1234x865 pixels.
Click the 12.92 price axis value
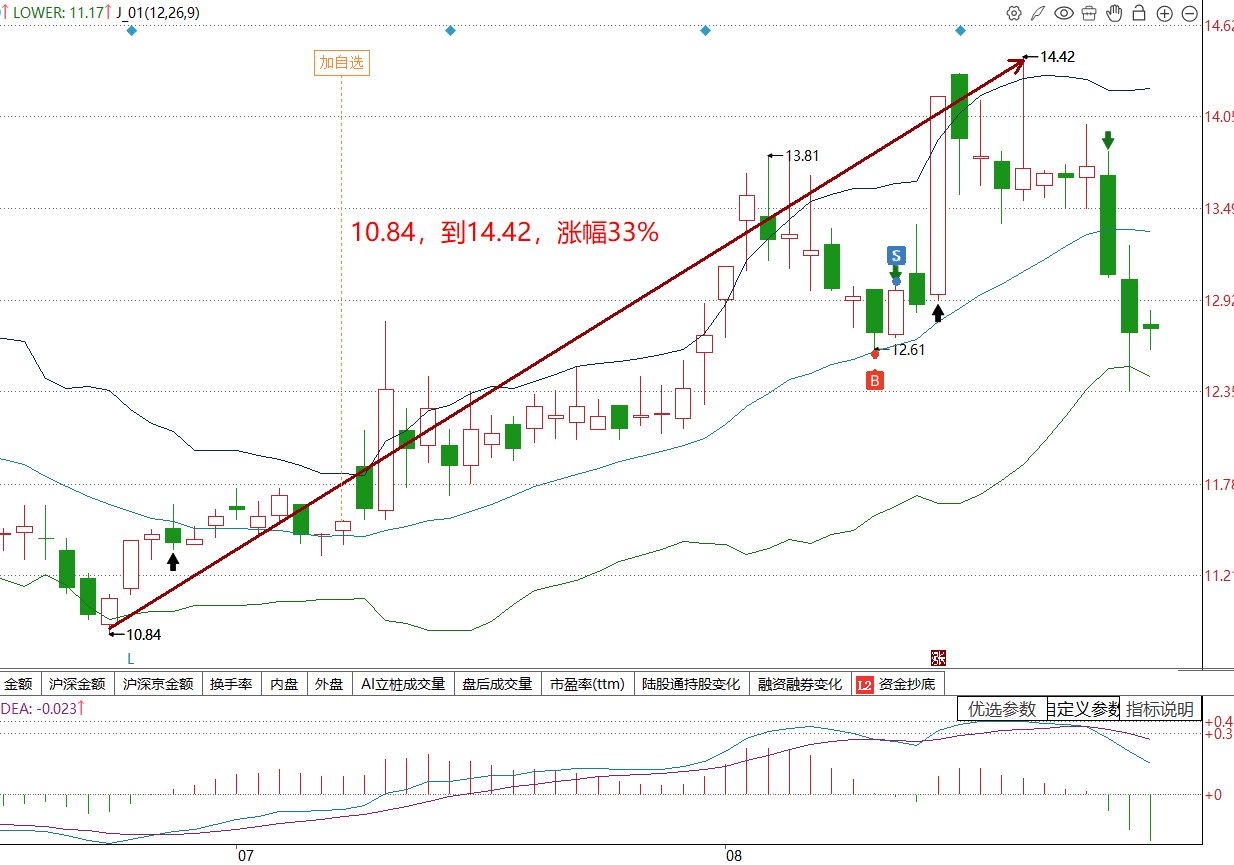click(x=1220, y=300)
